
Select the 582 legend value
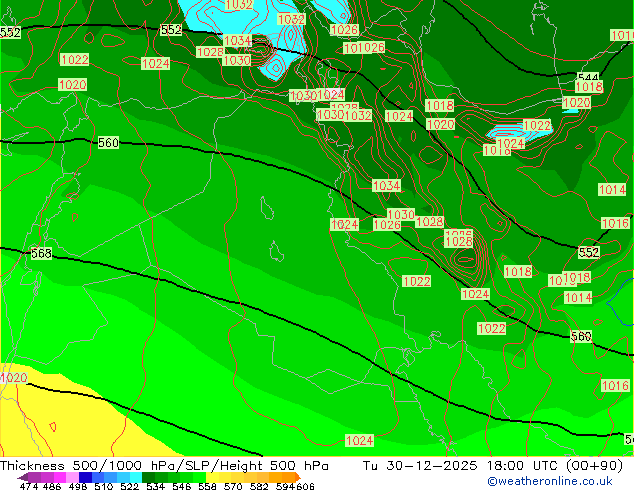[259, 486]
